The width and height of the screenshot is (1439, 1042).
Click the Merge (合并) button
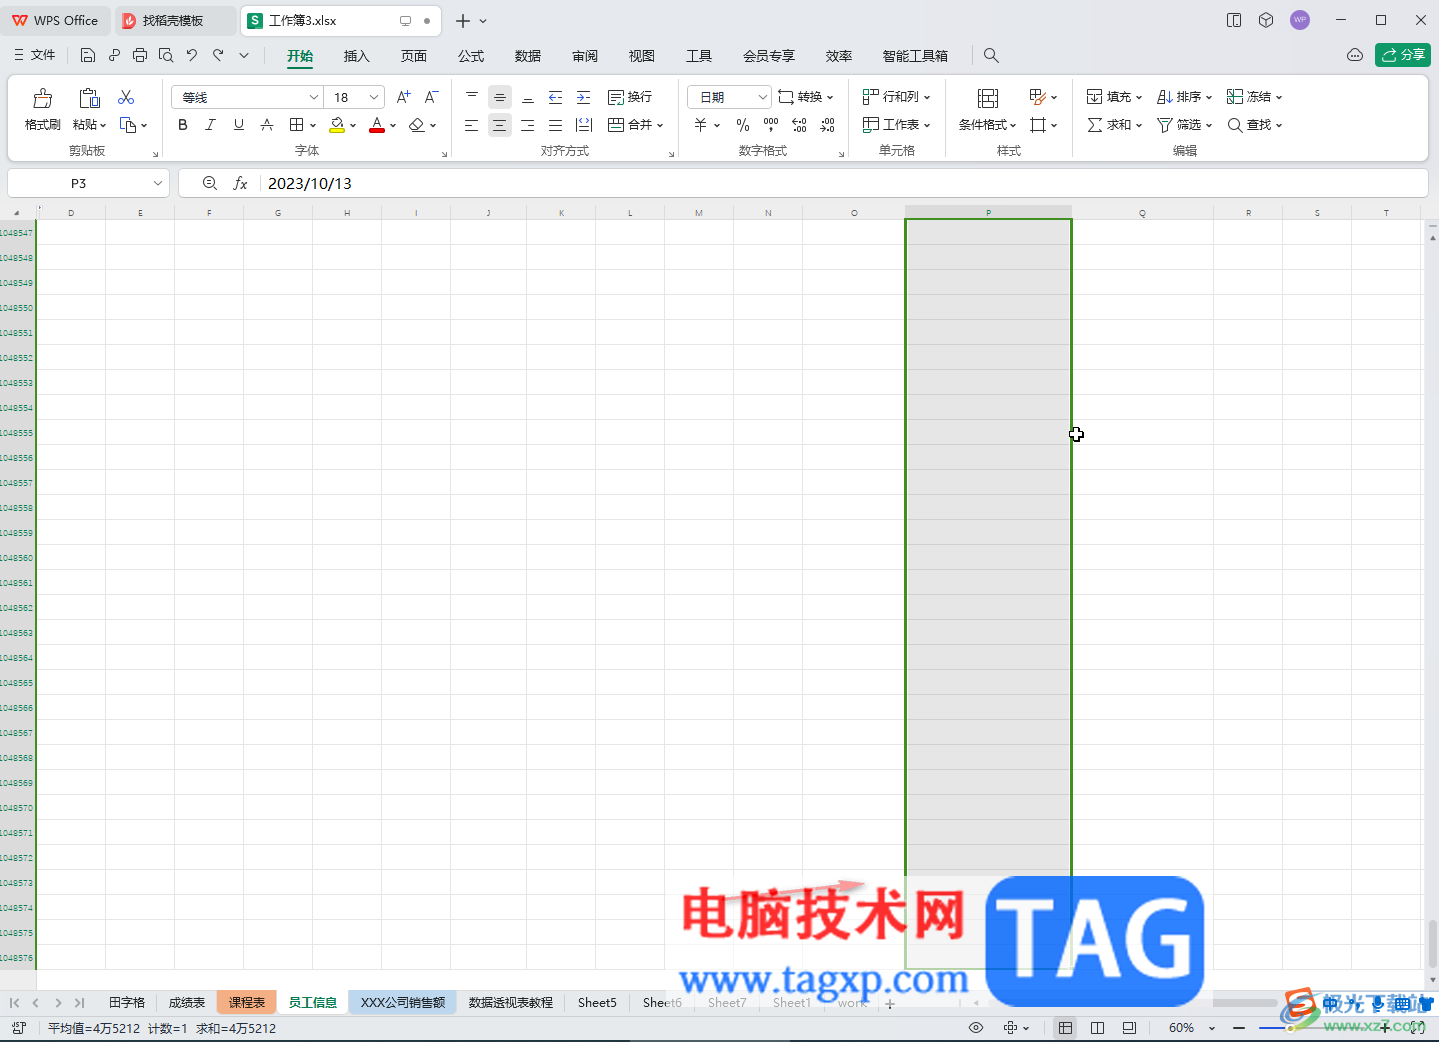pyautogui.click(x=635, y=125)
